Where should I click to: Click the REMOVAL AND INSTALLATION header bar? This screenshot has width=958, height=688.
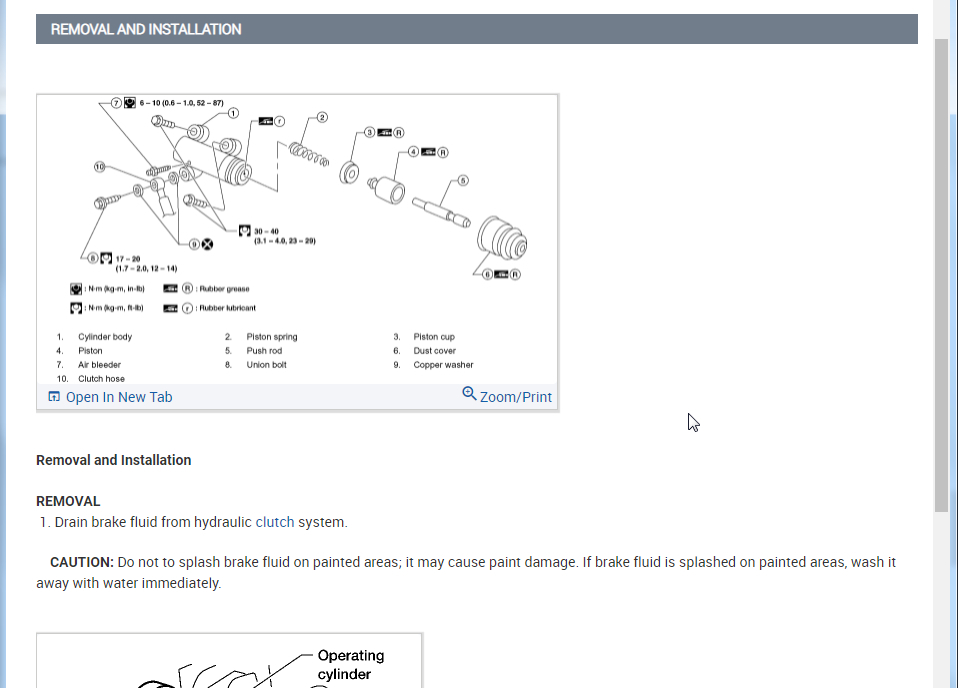[x=477, y=29]
